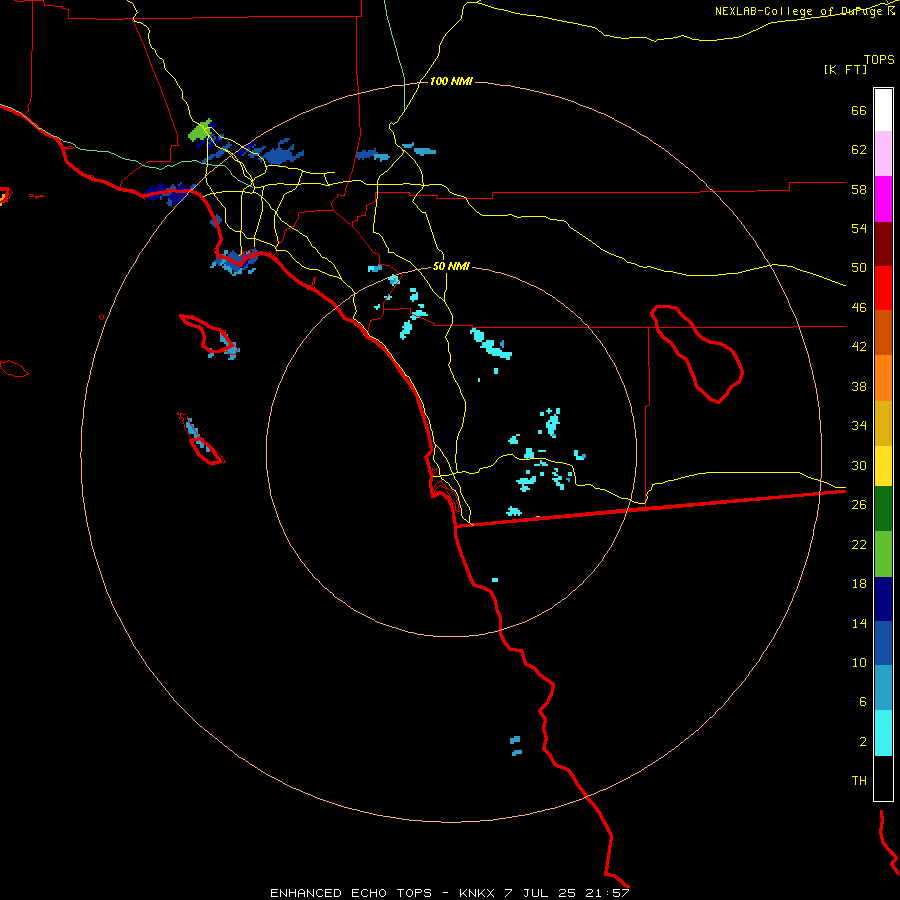900x900 pixels.
Task: Click the light blue swatch between 10 and 6
Action: point(883,687)
